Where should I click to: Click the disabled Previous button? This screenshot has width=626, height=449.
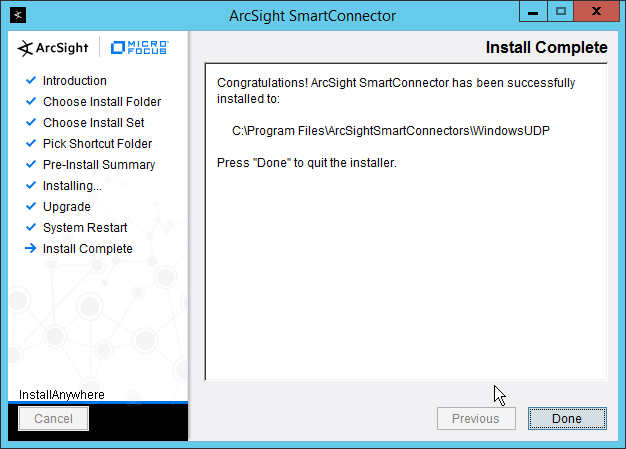point(475,419)
